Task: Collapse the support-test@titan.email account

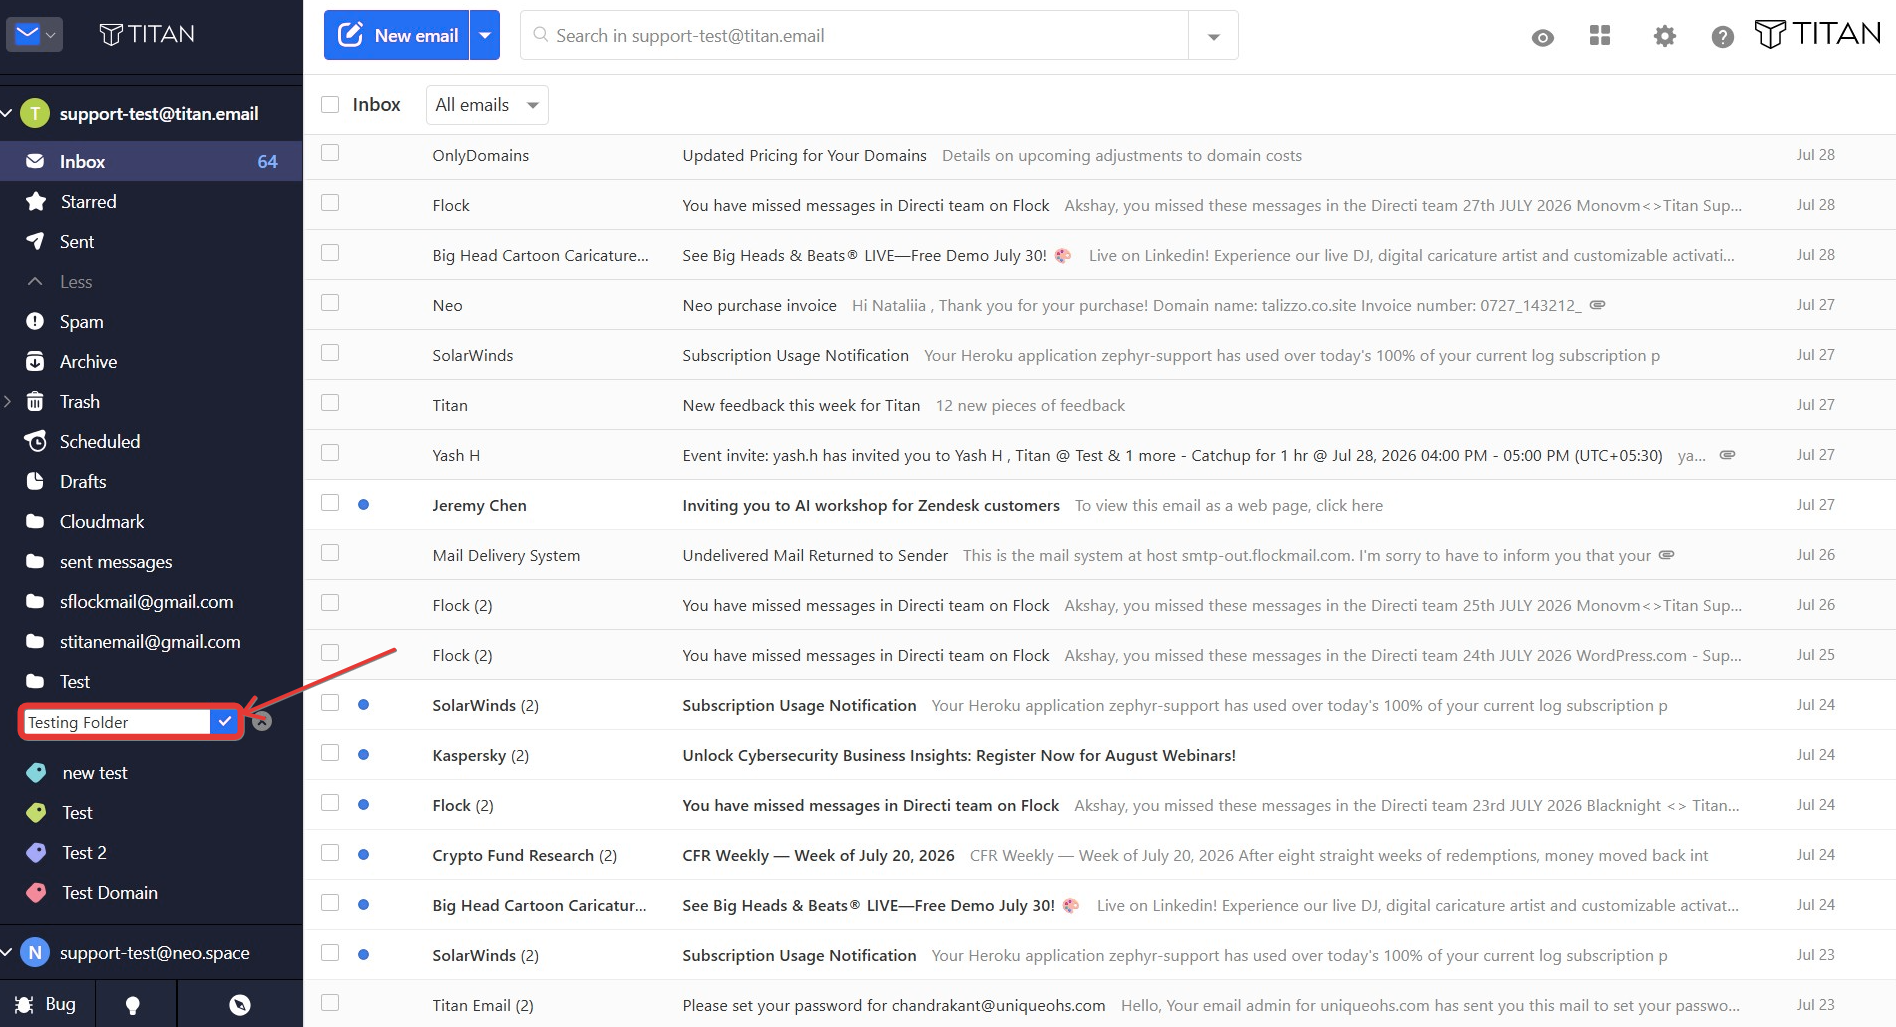Action: [x=7, y=114]
